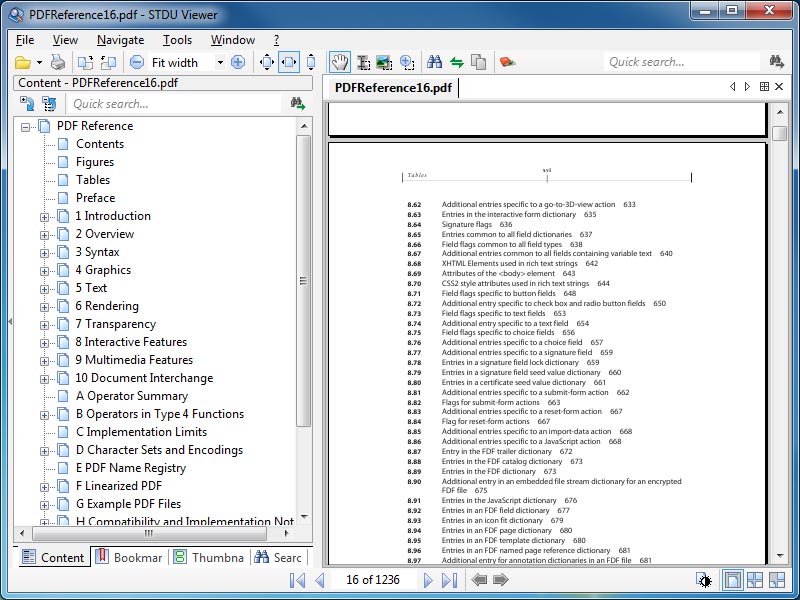Toggle the night-mode brightness icon in status bar

pos(706,579)
